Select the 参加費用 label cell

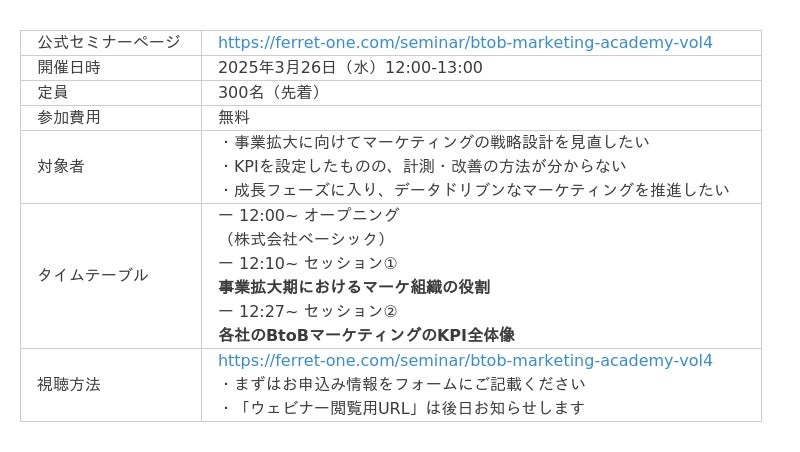pos(111,118)
